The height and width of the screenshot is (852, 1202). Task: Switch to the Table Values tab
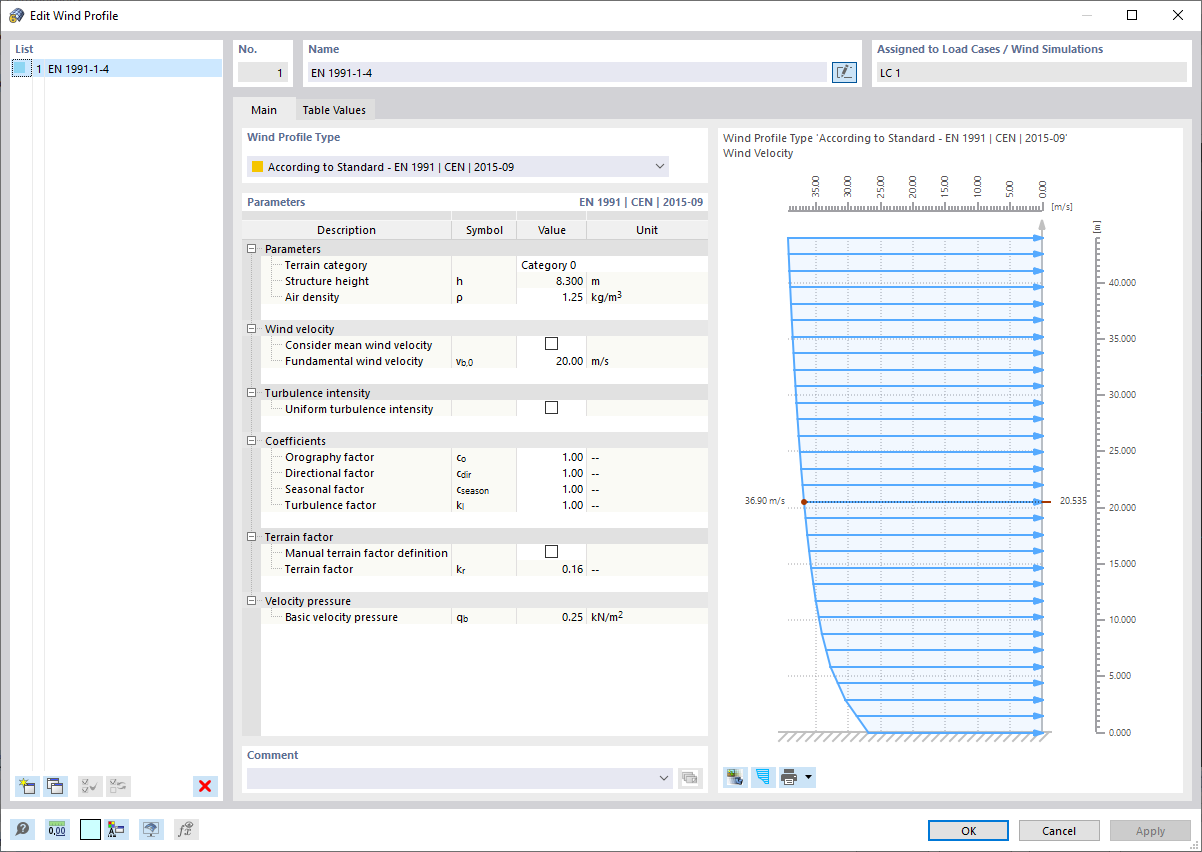click(334, 110)
